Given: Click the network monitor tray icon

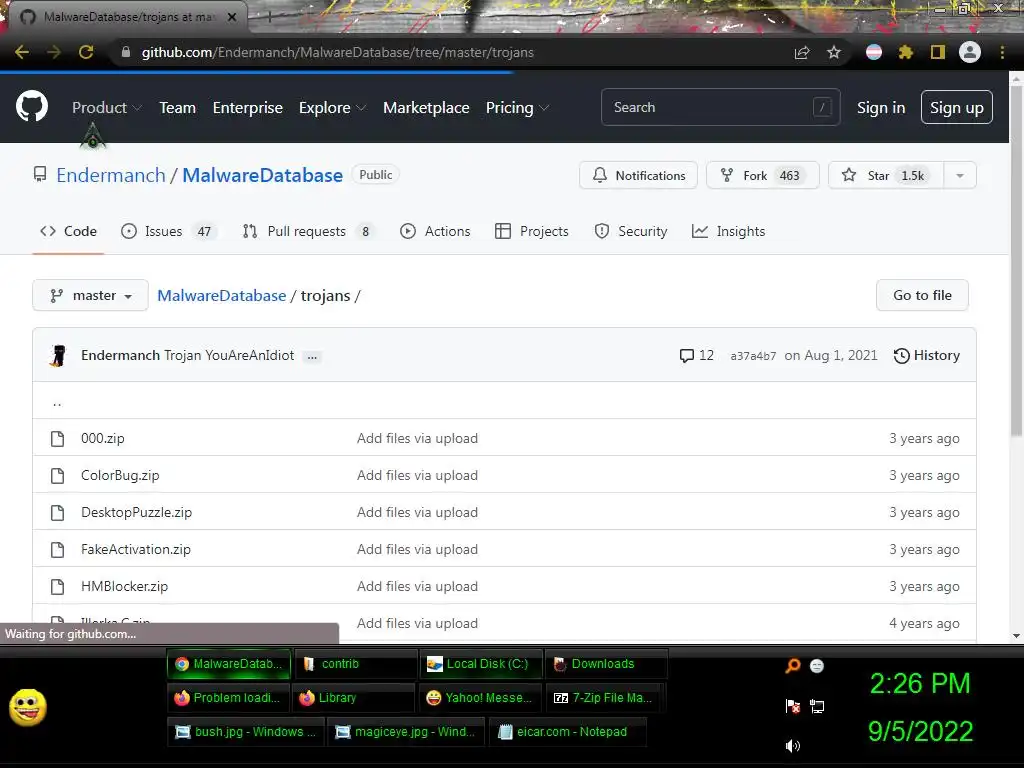Looking at the screenshot, I should 817,706.
